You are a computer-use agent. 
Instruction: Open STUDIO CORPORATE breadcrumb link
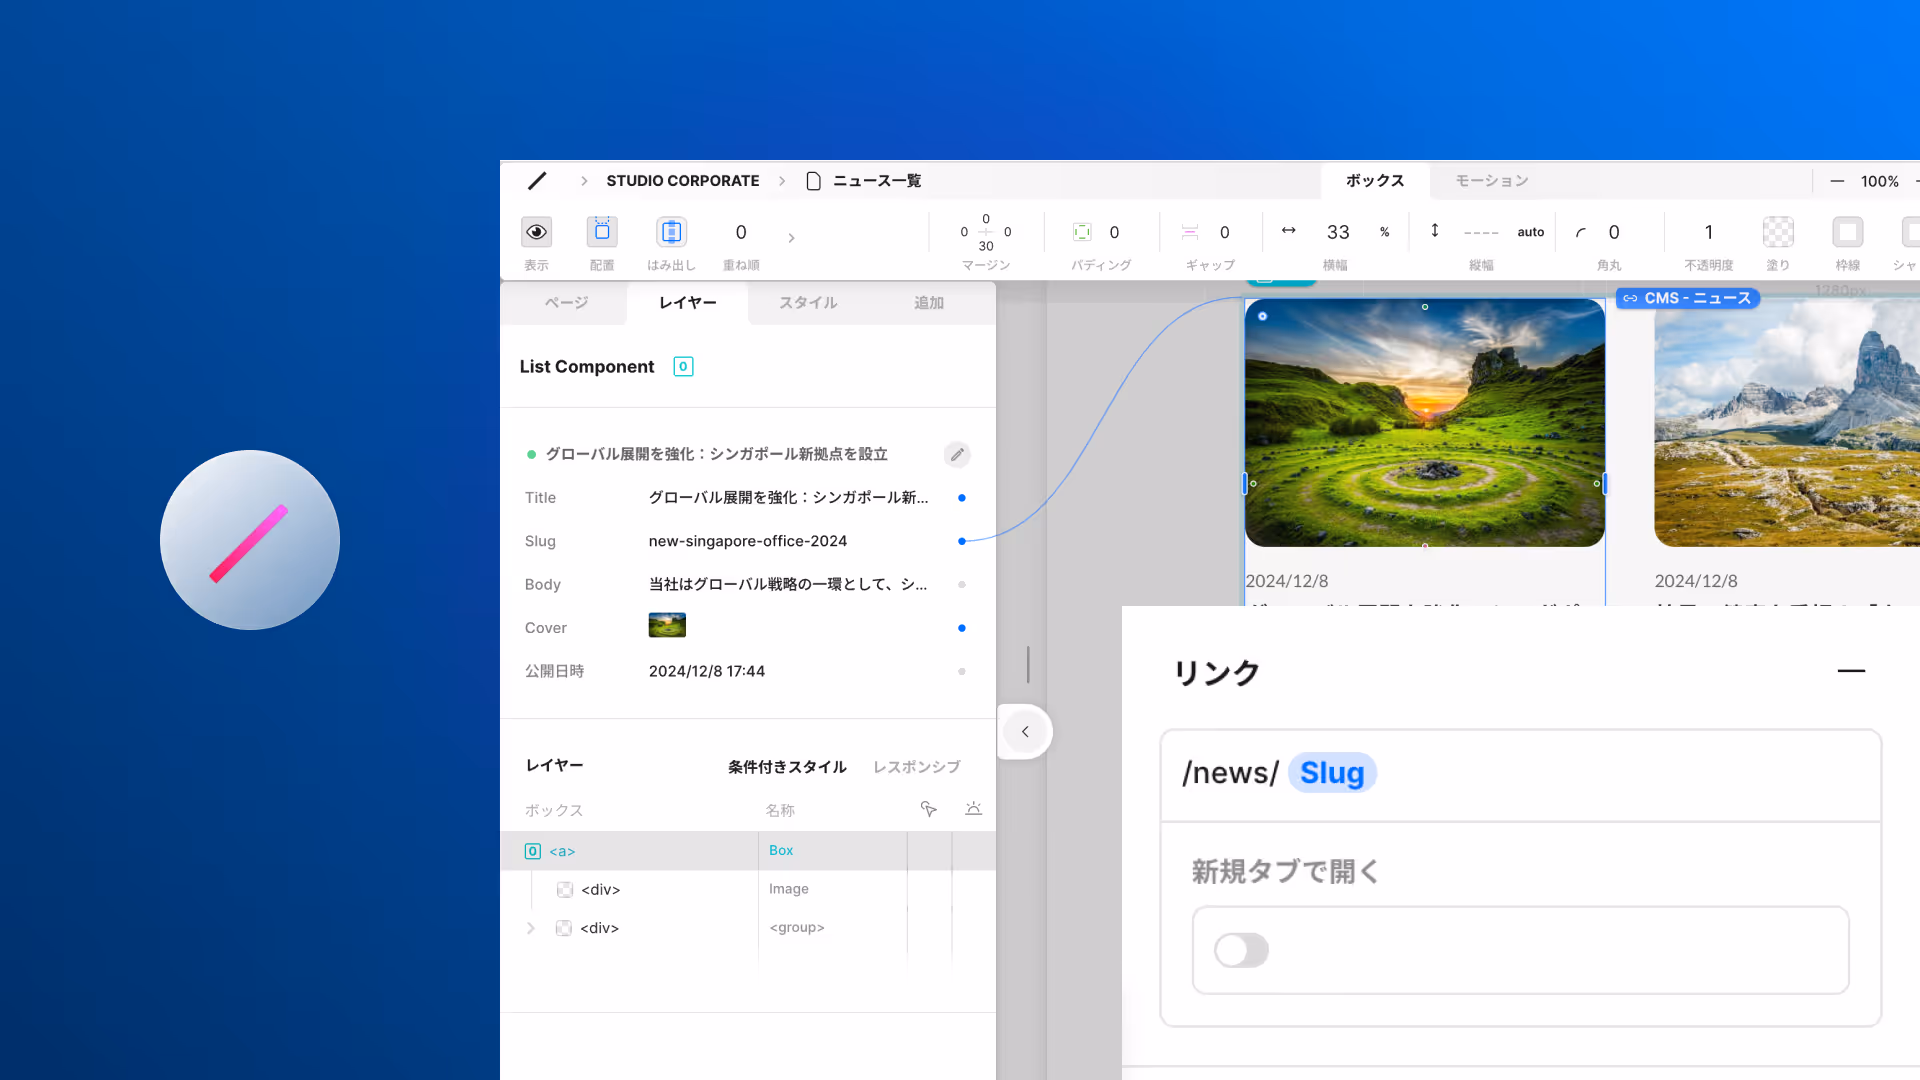tap(682, 181)
